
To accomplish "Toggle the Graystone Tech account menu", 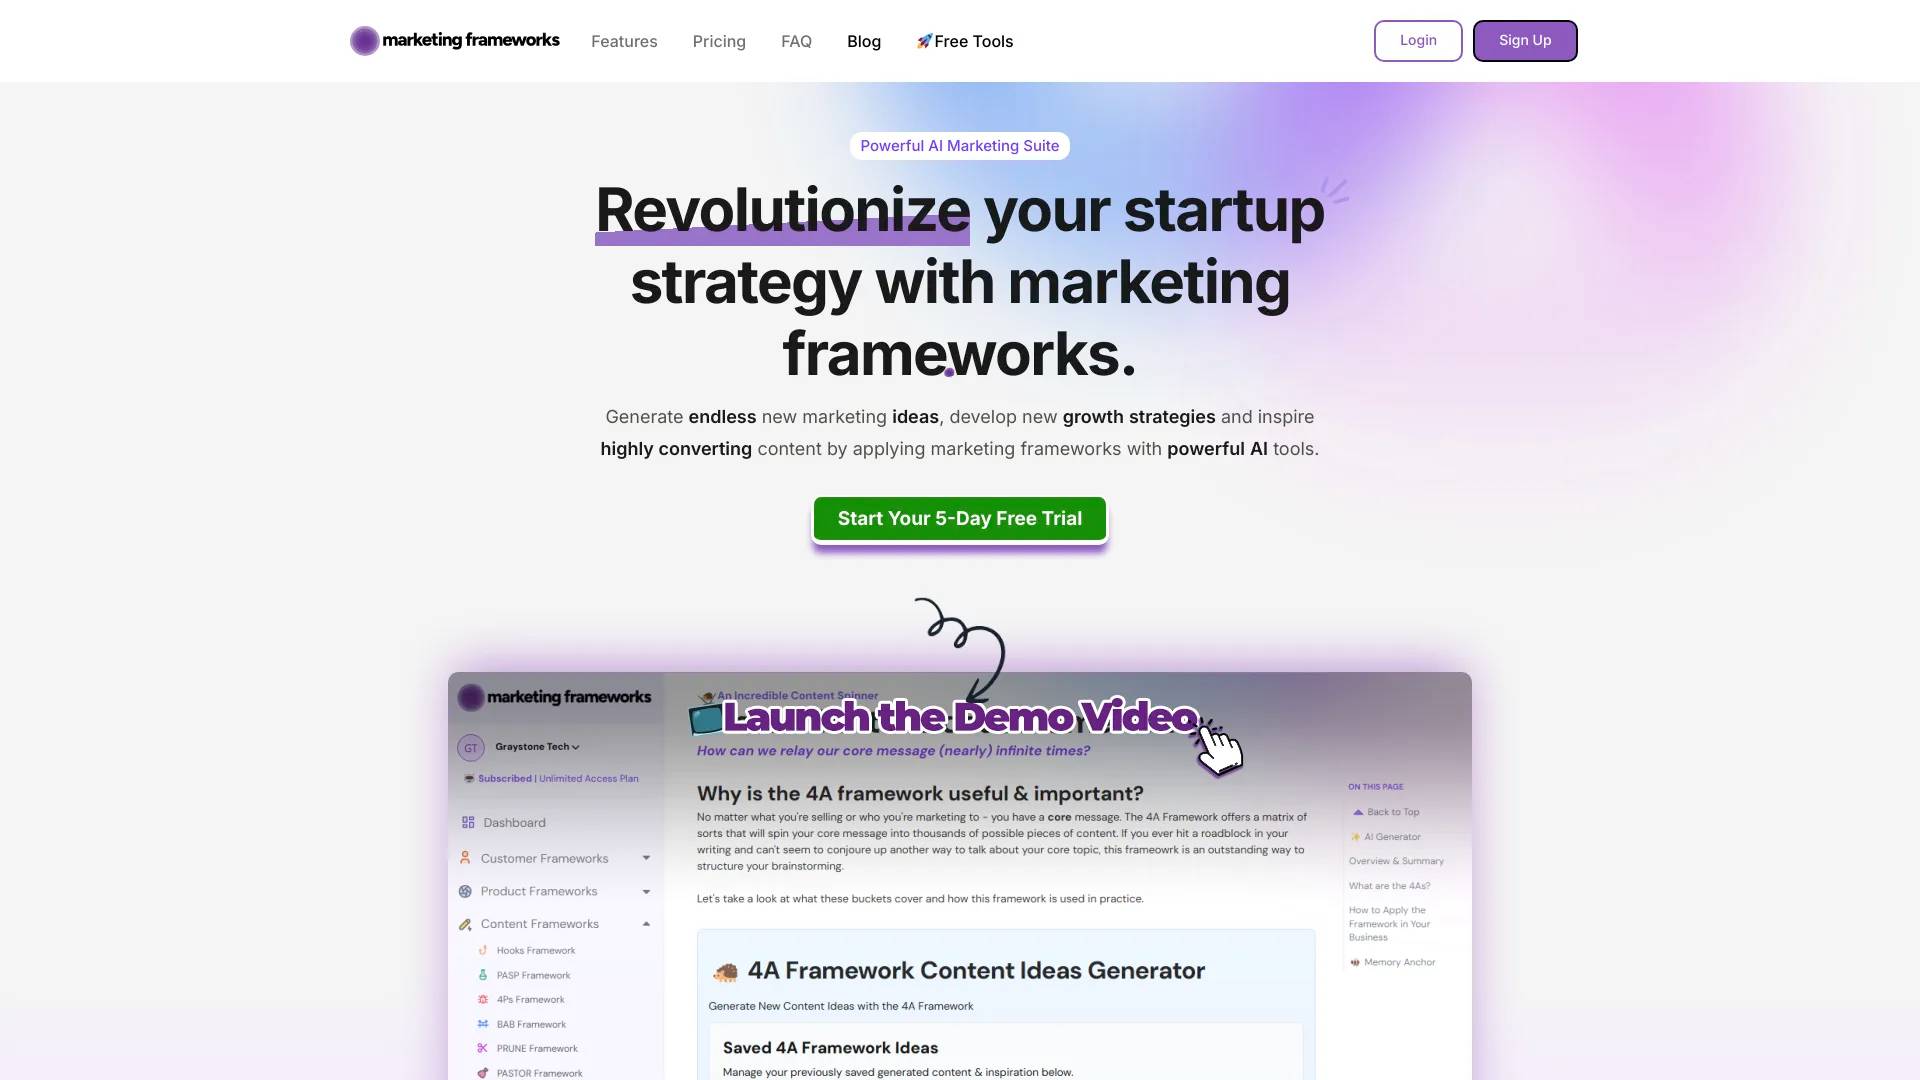I will point(534,746).
